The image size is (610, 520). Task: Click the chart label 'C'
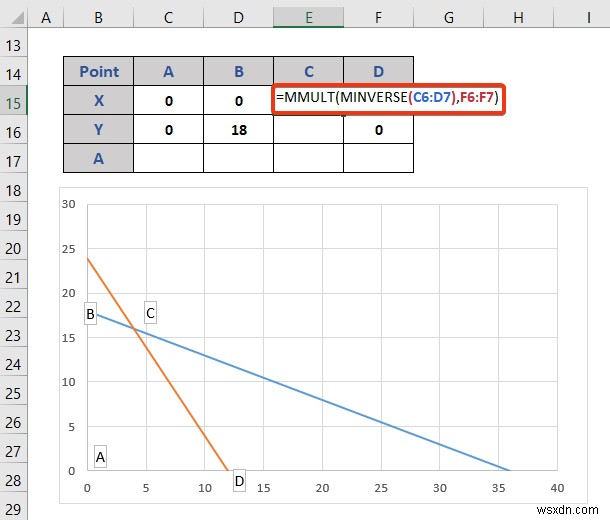[x=150, y=313]
